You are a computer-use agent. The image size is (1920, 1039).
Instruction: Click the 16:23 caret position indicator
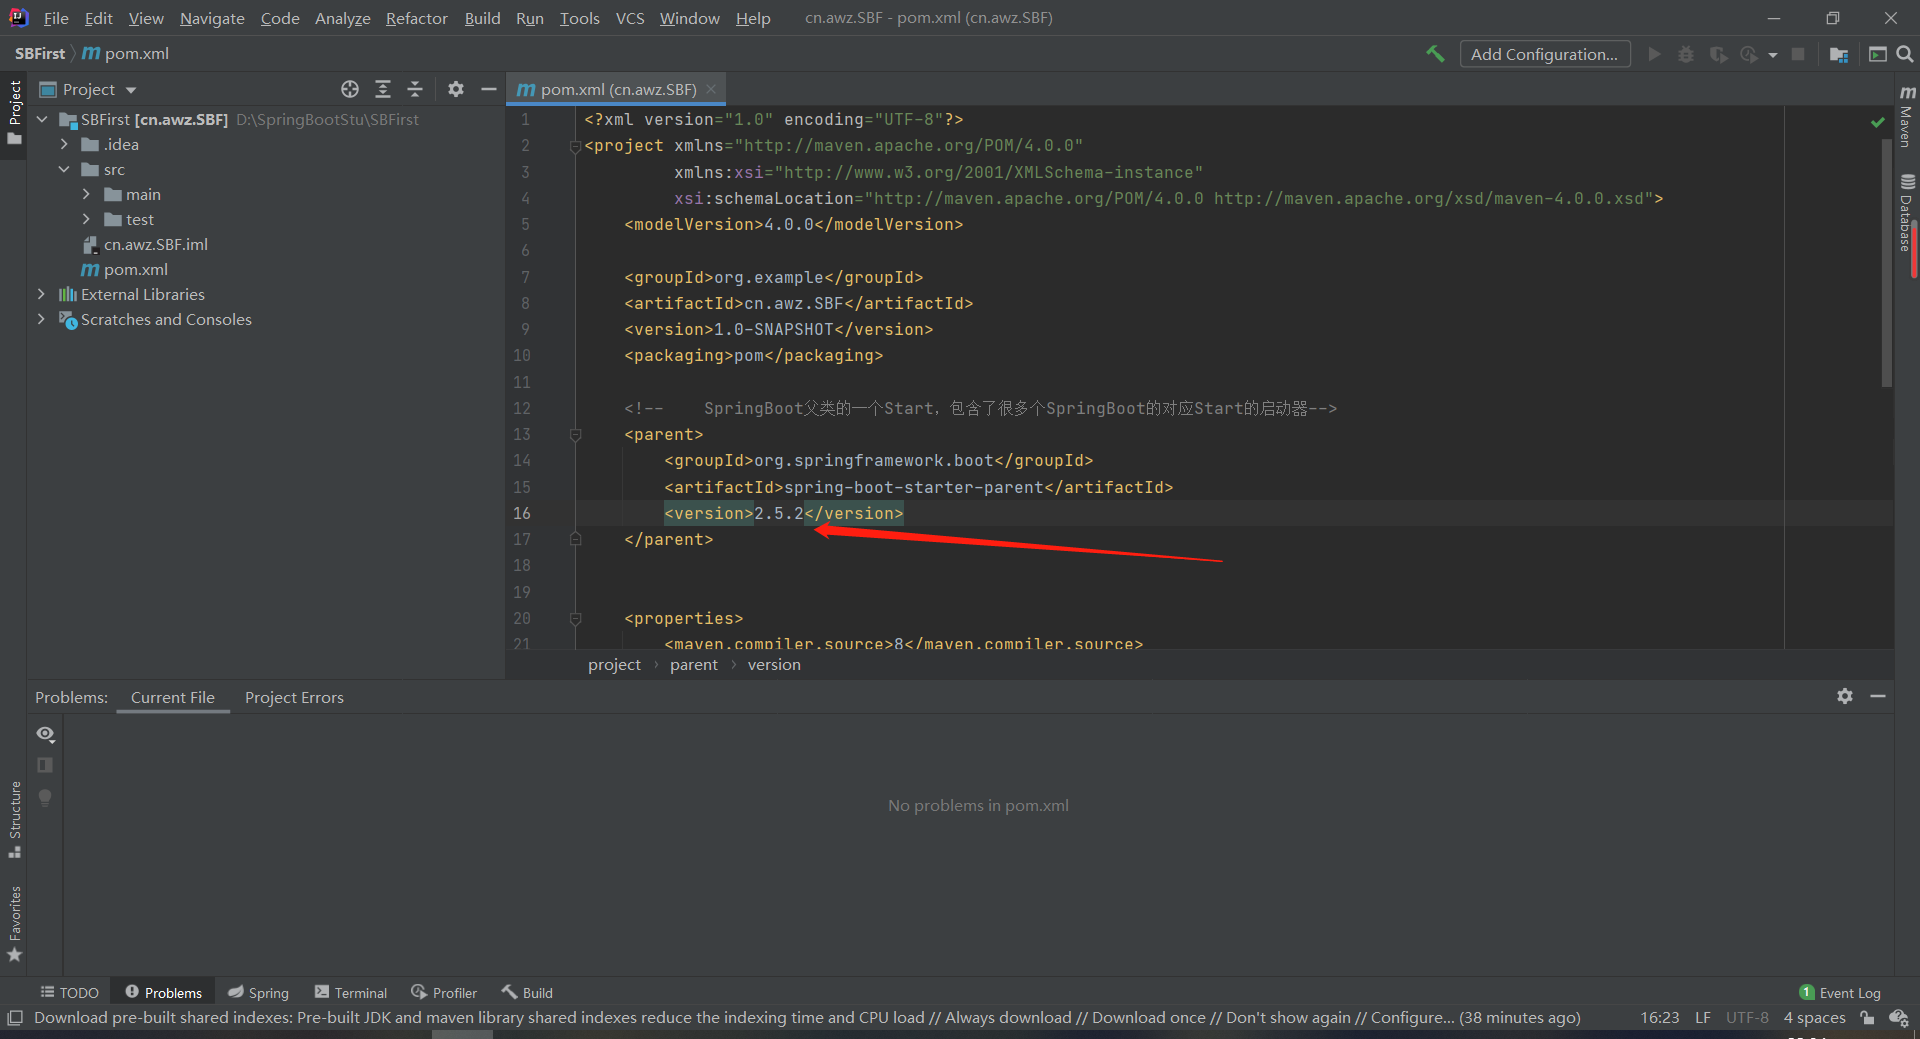tap(1659, 1018)
